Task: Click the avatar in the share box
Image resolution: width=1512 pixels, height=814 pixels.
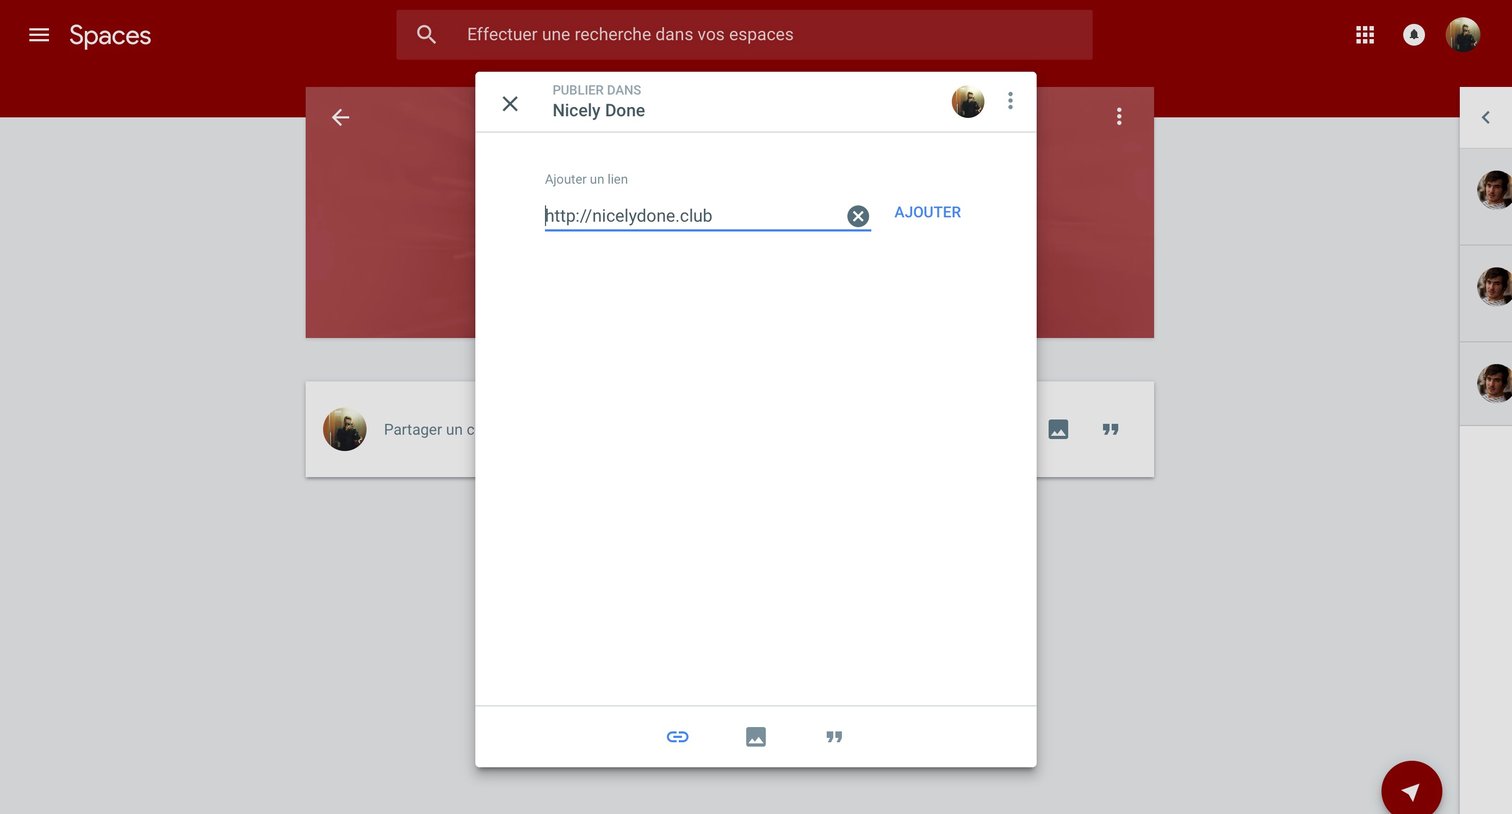Action: pos(345,429)
